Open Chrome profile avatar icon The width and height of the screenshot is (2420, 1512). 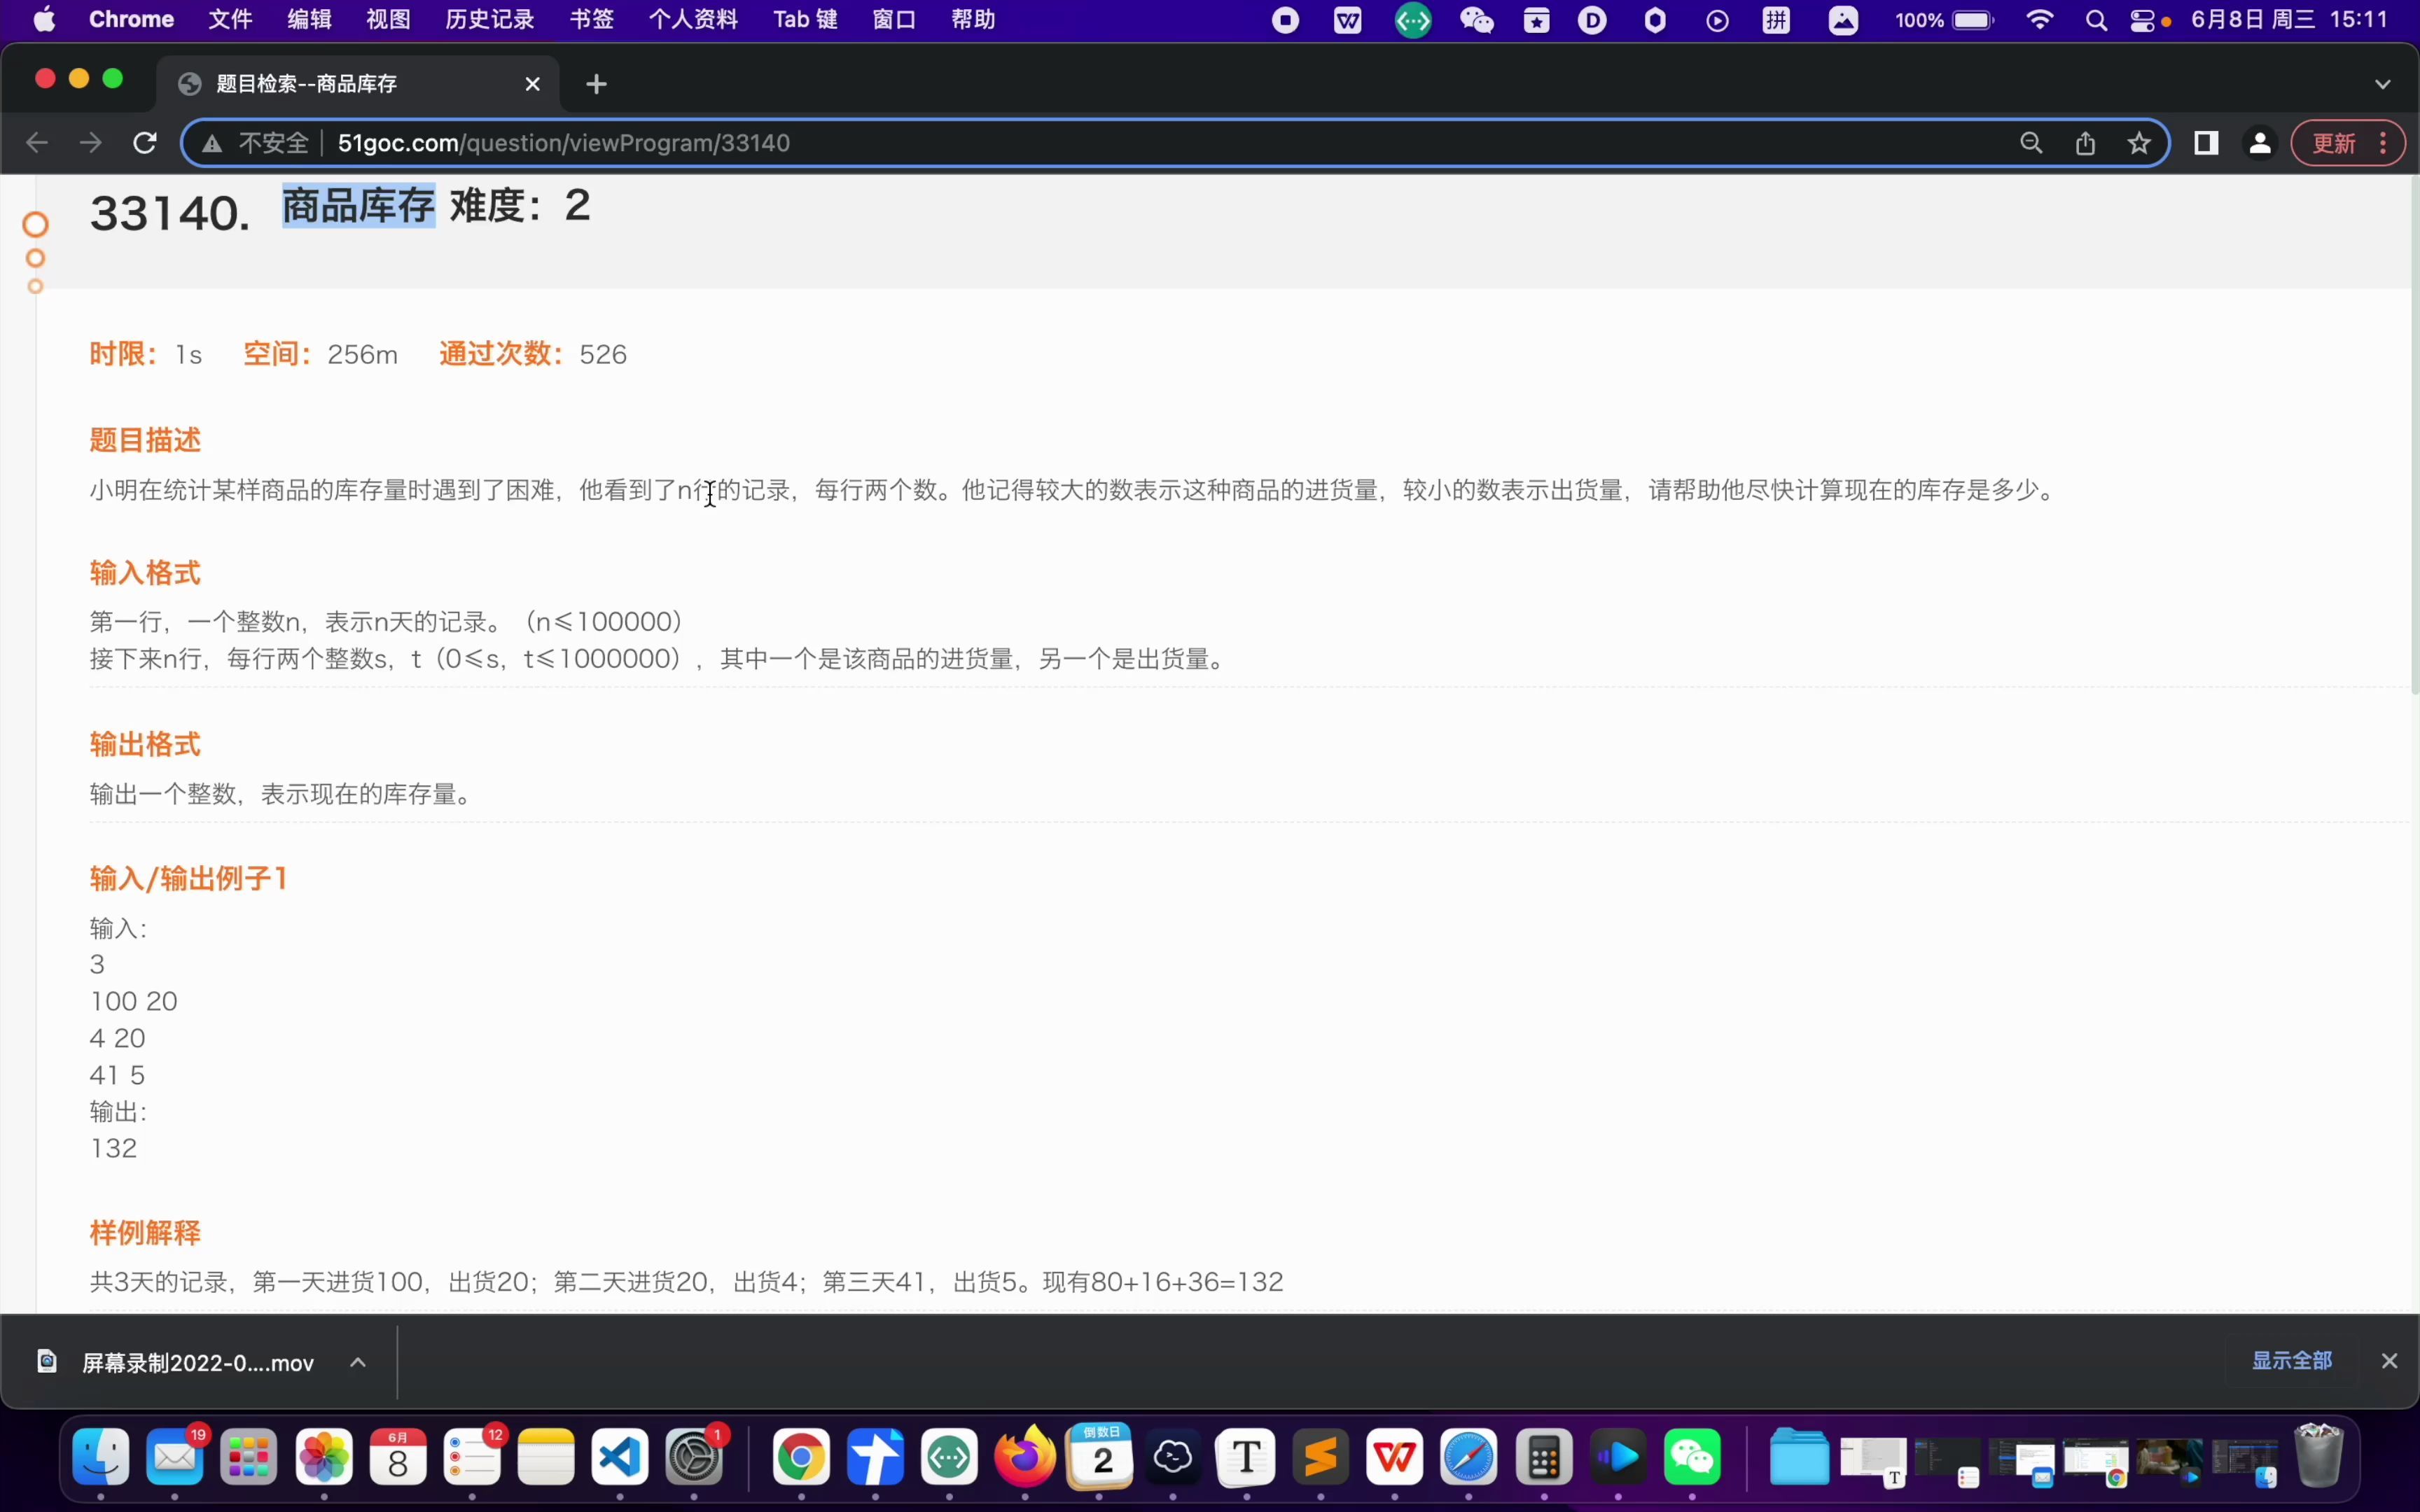coord(2260,143)
